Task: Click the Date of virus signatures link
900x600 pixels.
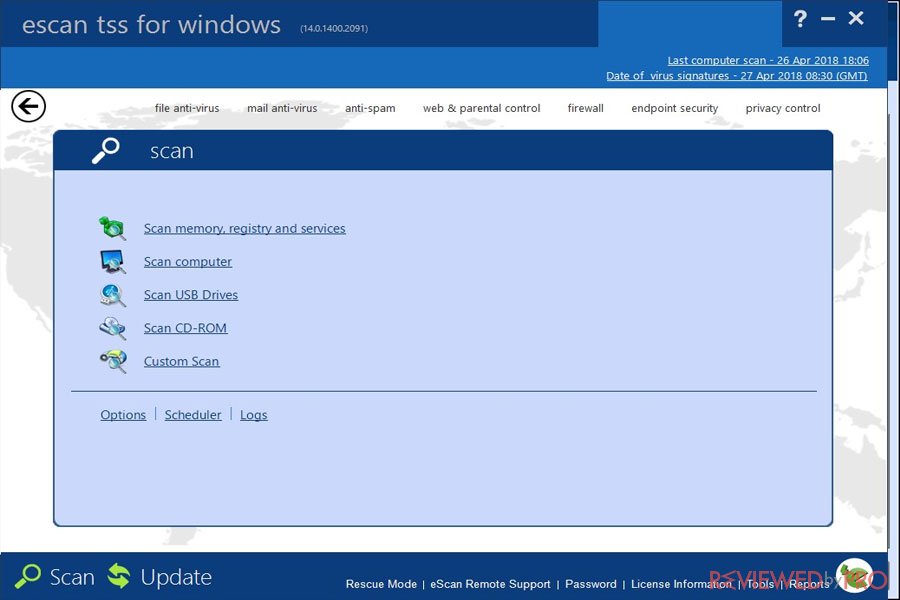Action: [x=737, y=76]
